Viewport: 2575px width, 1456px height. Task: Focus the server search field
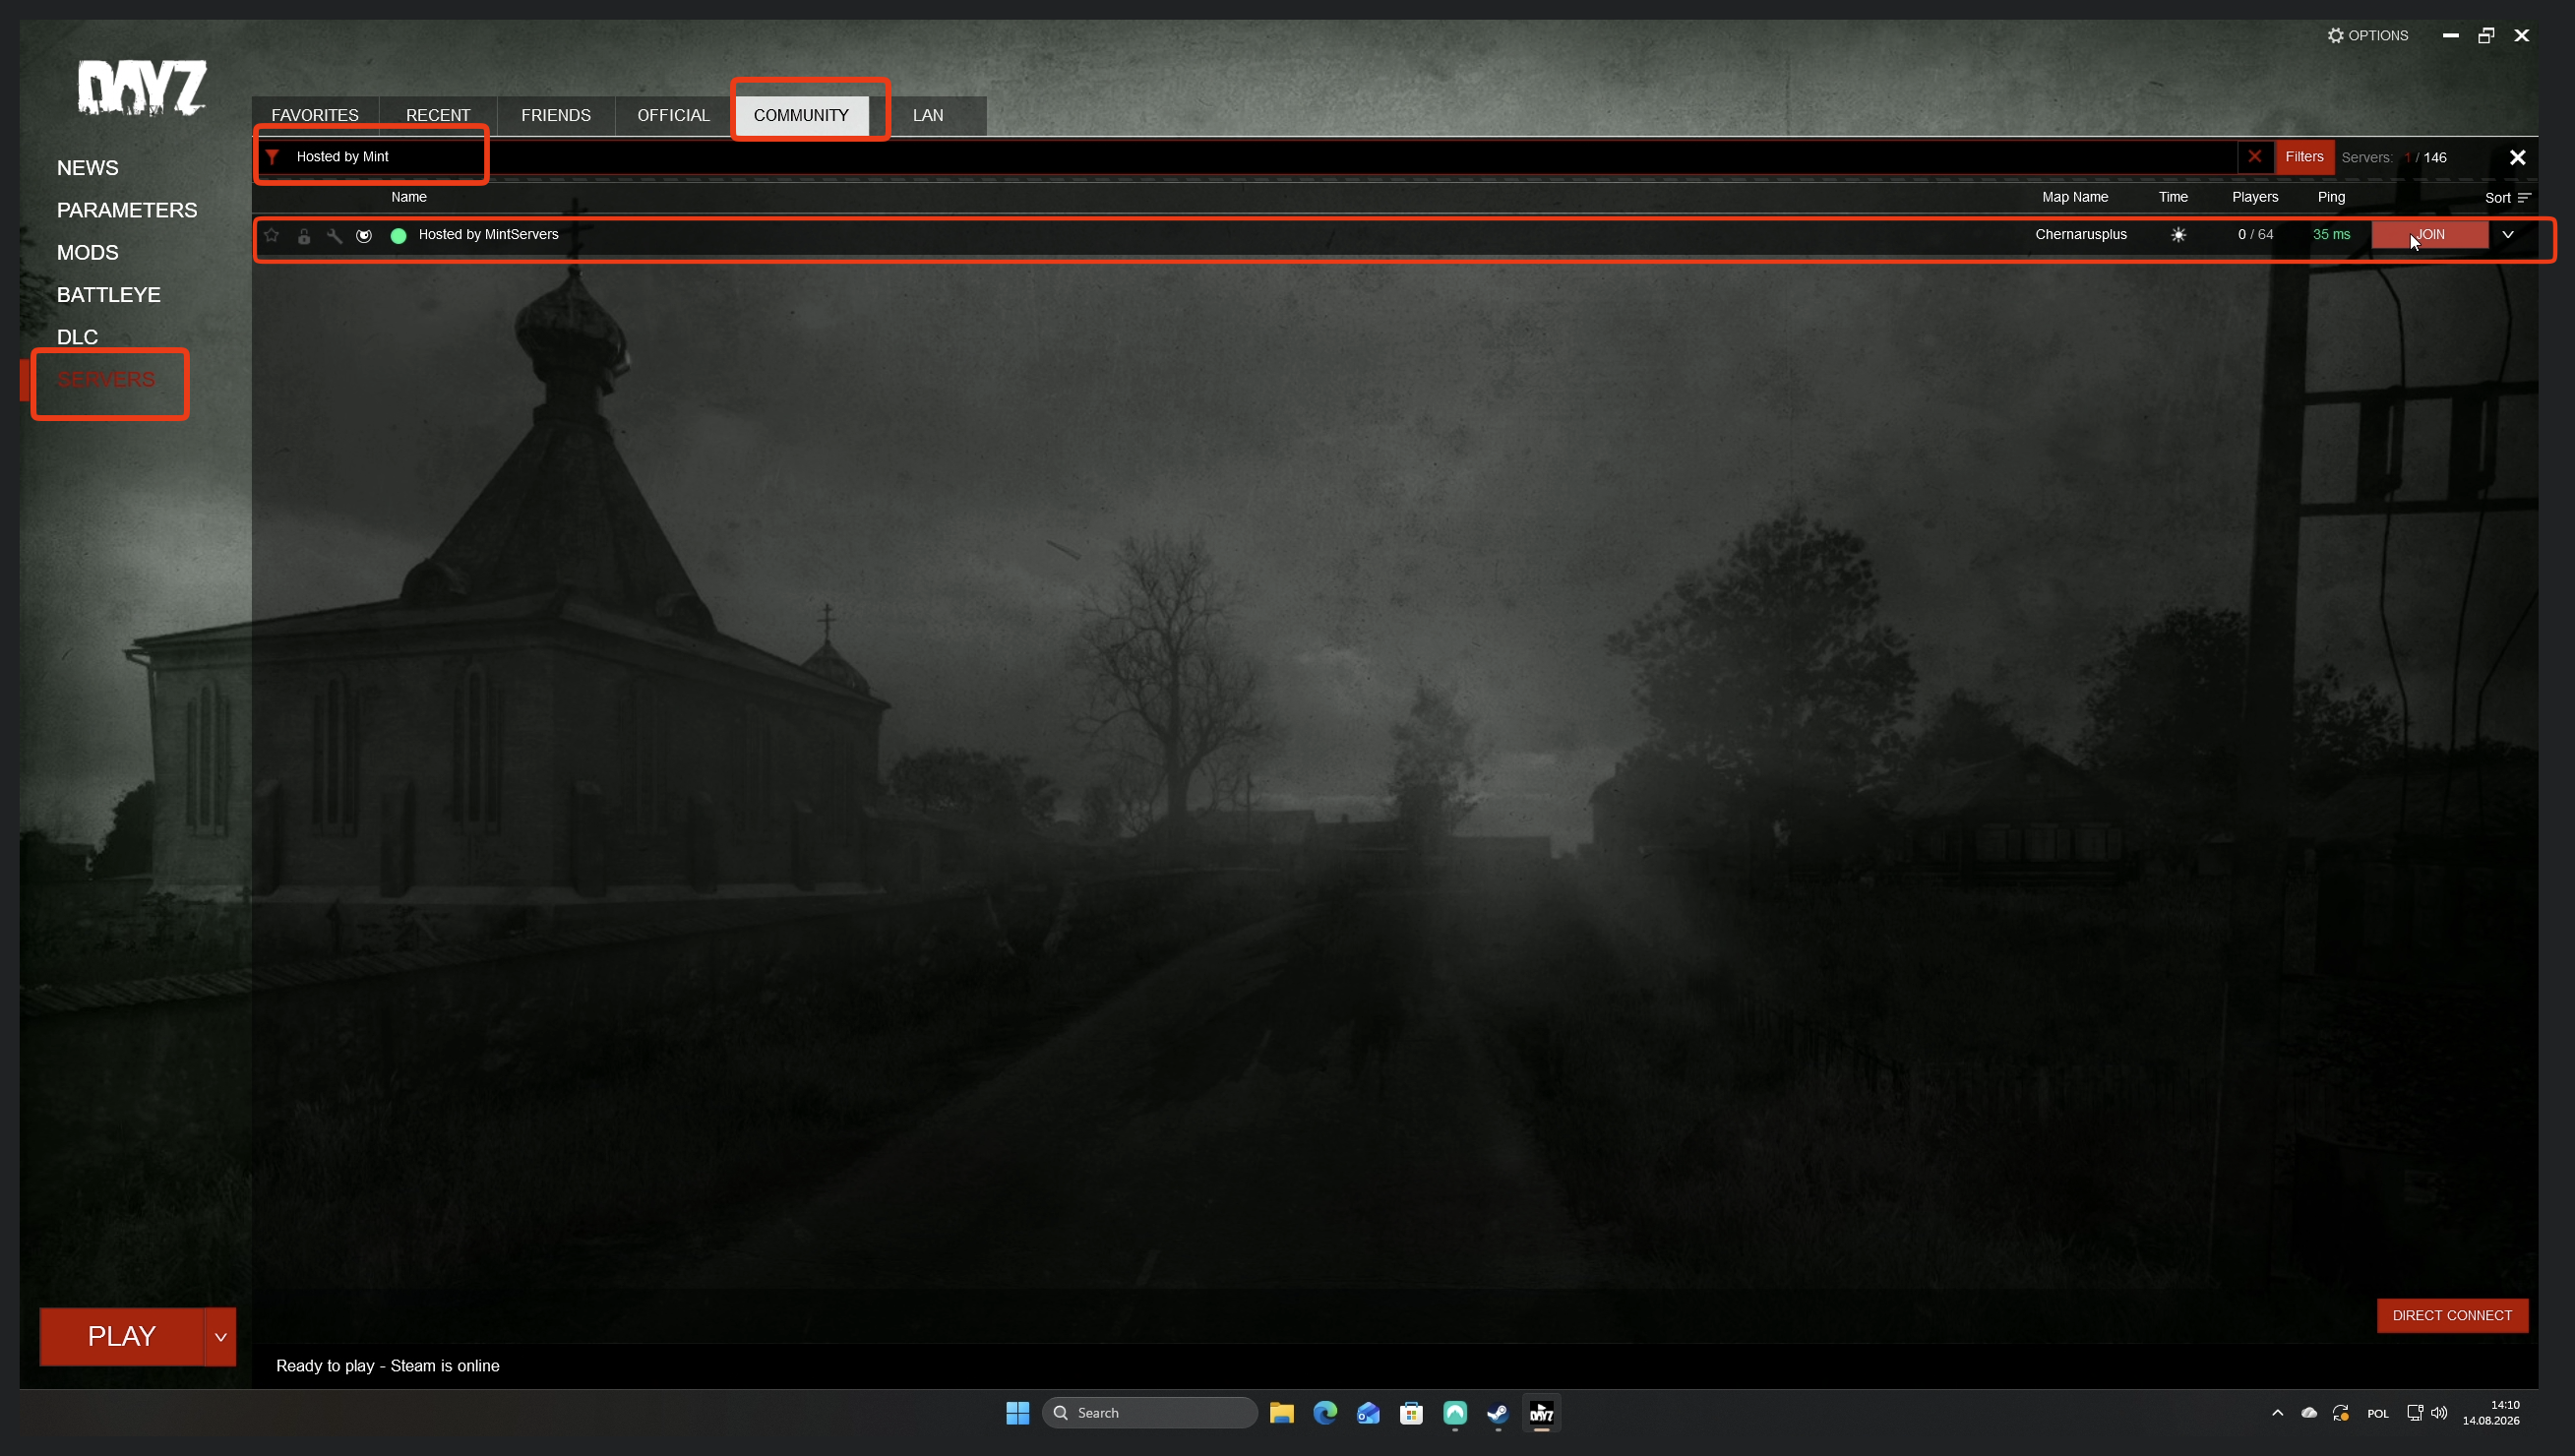1262,157
